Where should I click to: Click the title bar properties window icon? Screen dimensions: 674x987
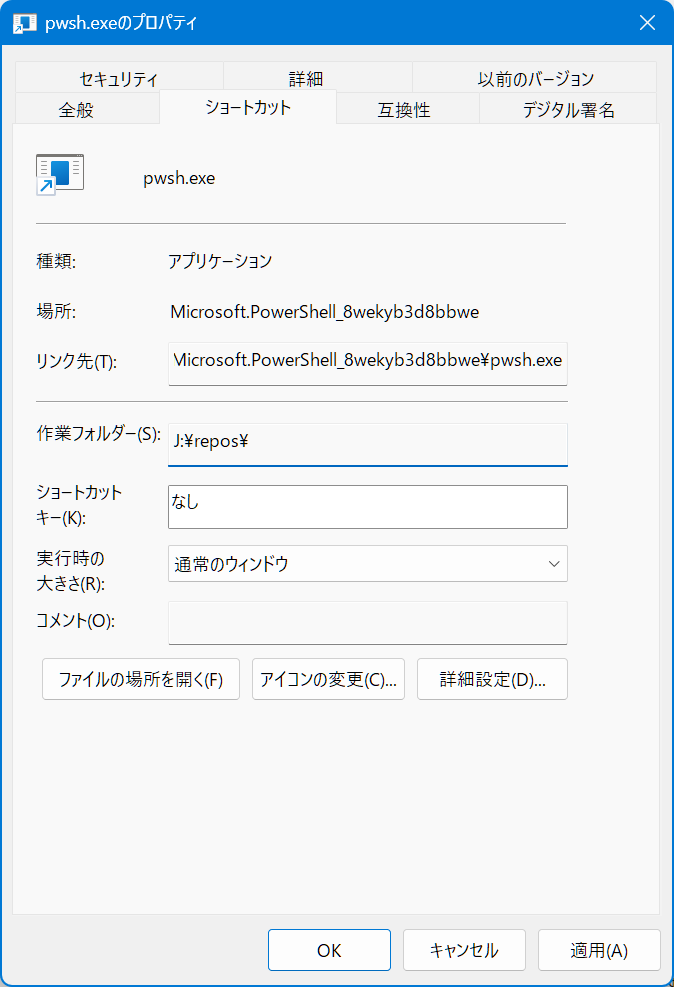tap(24, 23)
